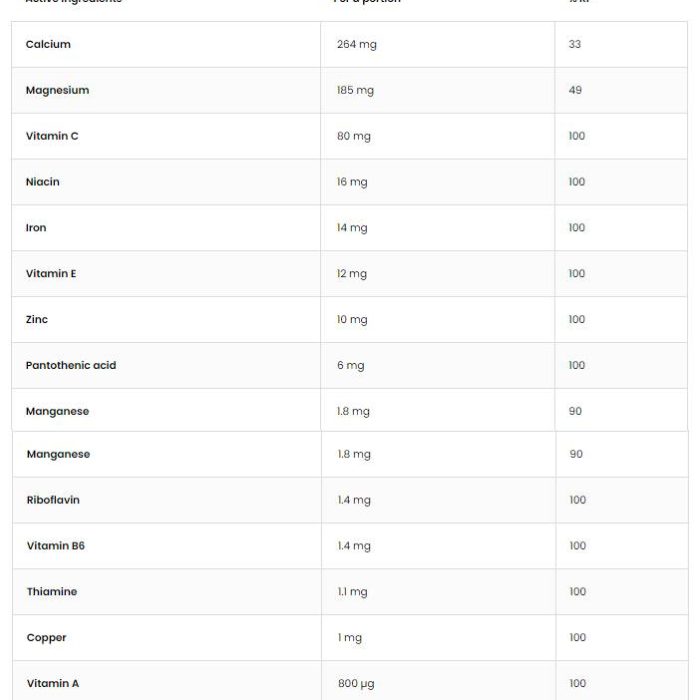Image resolution: width=700 pixels, height=700 pixels.
Task: Click the 33 percent value for Calcium
Action: [x=575, y=44]
